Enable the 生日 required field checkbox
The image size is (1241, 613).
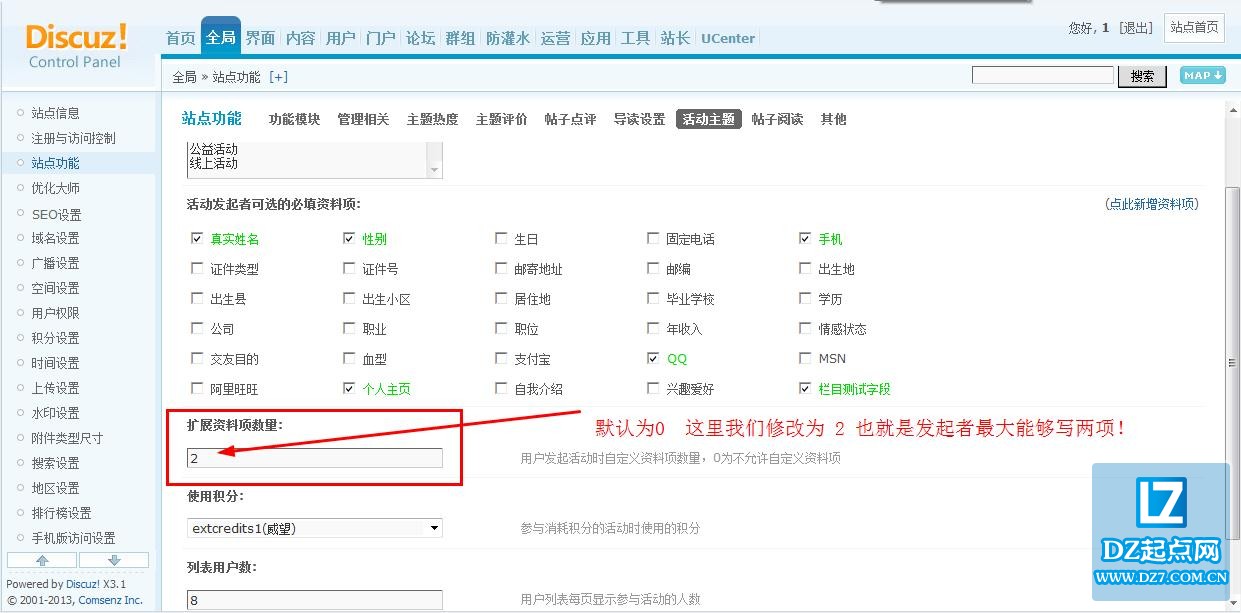[x=501, y=239]
